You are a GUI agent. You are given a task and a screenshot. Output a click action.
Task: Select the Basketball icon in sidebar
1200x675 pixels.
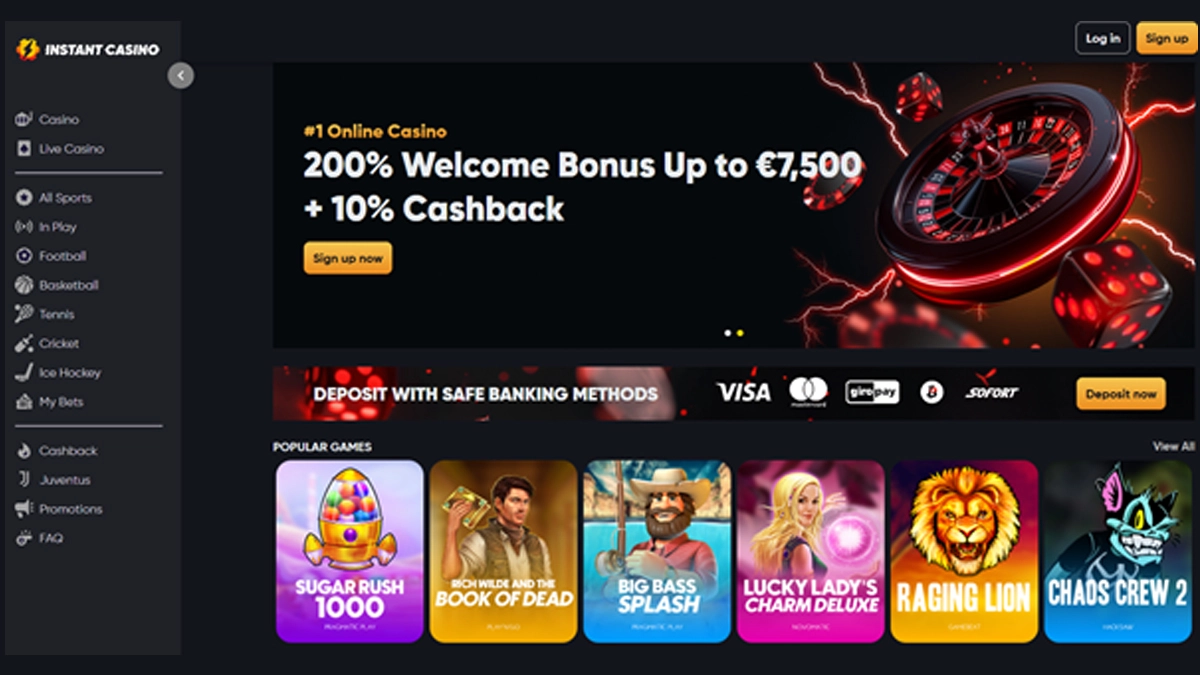click(24, 285)
